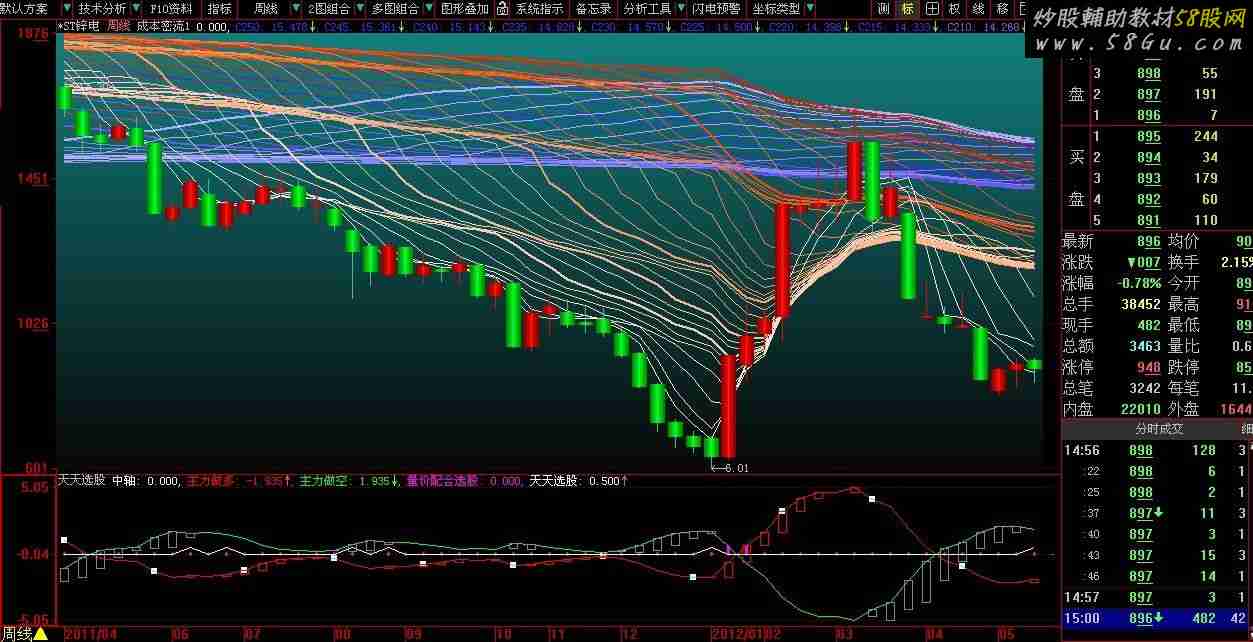Click the 最新 latest price value 896

(x=1149, y=241)
